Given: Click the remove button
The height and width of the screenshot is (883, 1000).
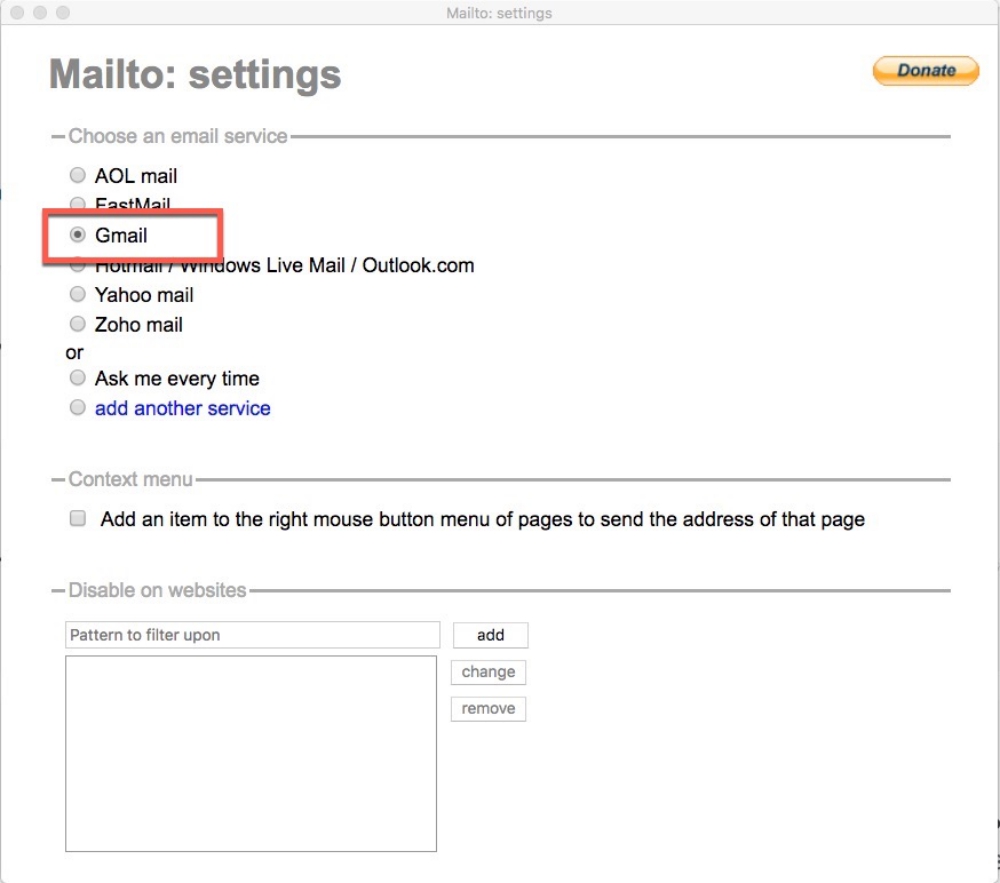Looking at the screenshot, I should click(x=488, y=709).
